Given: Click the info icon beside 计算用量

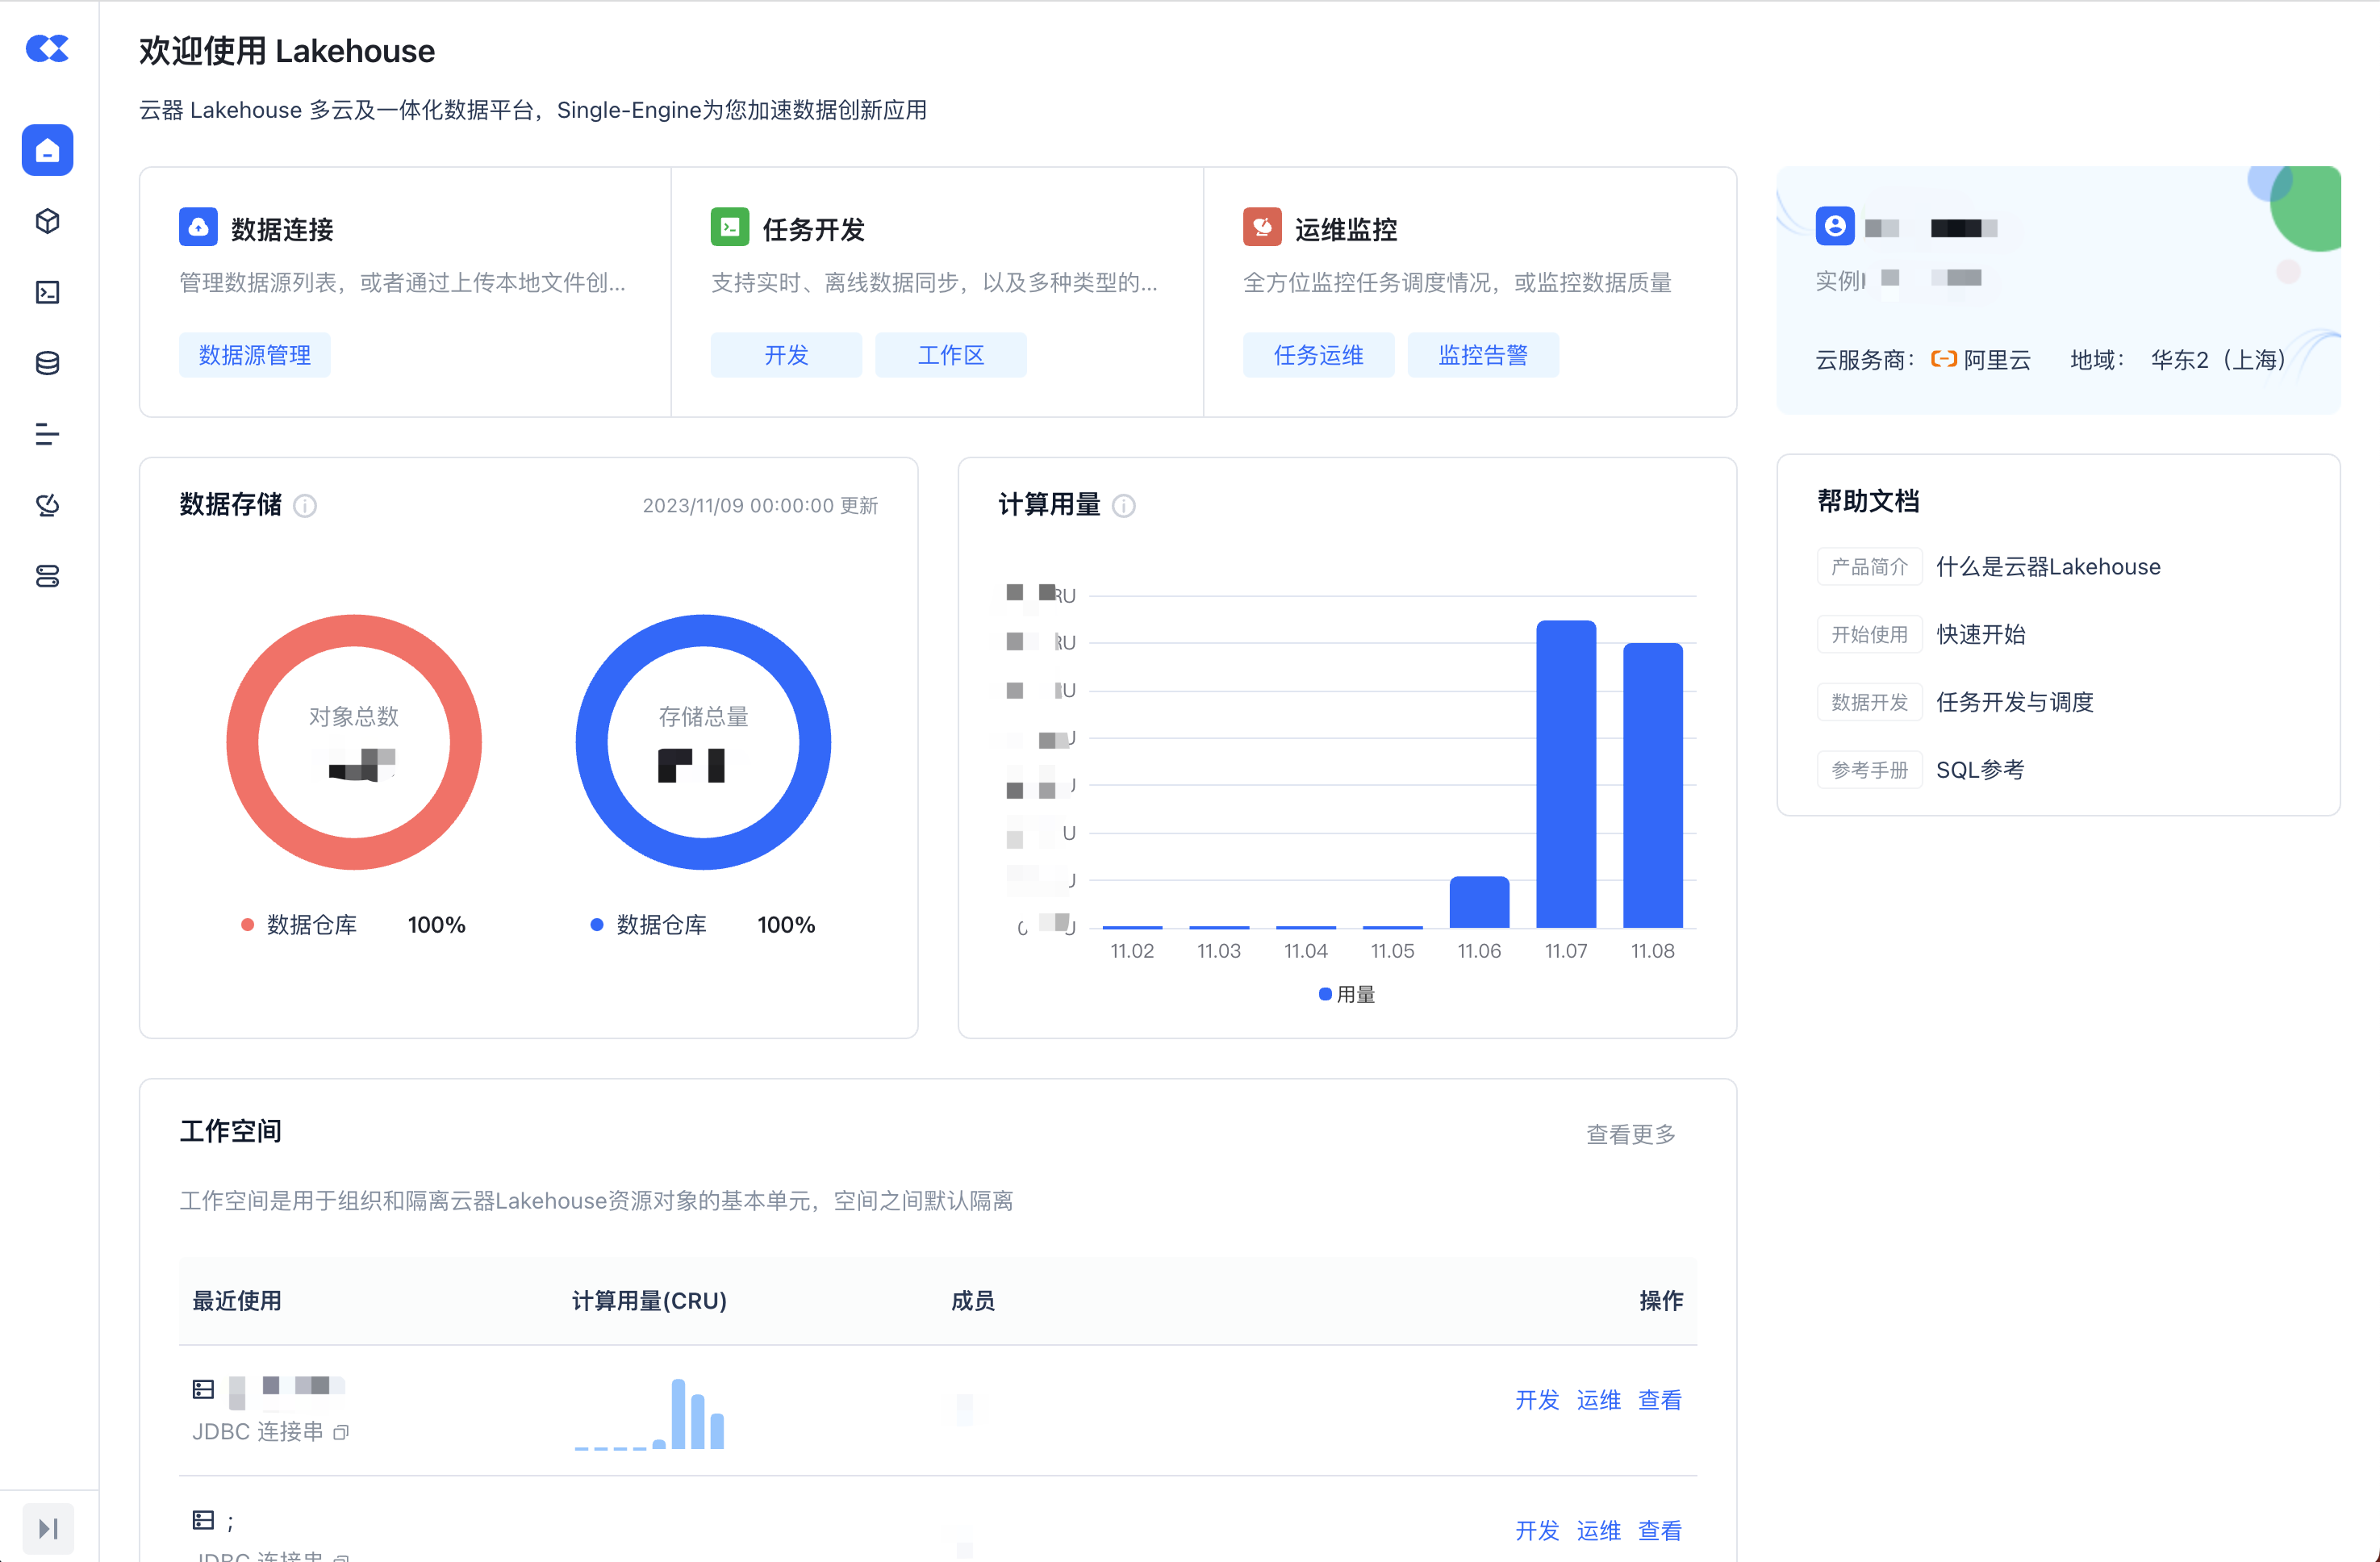Looking at the screenshot, I should pyautogui.click(x=1124, y=506).
